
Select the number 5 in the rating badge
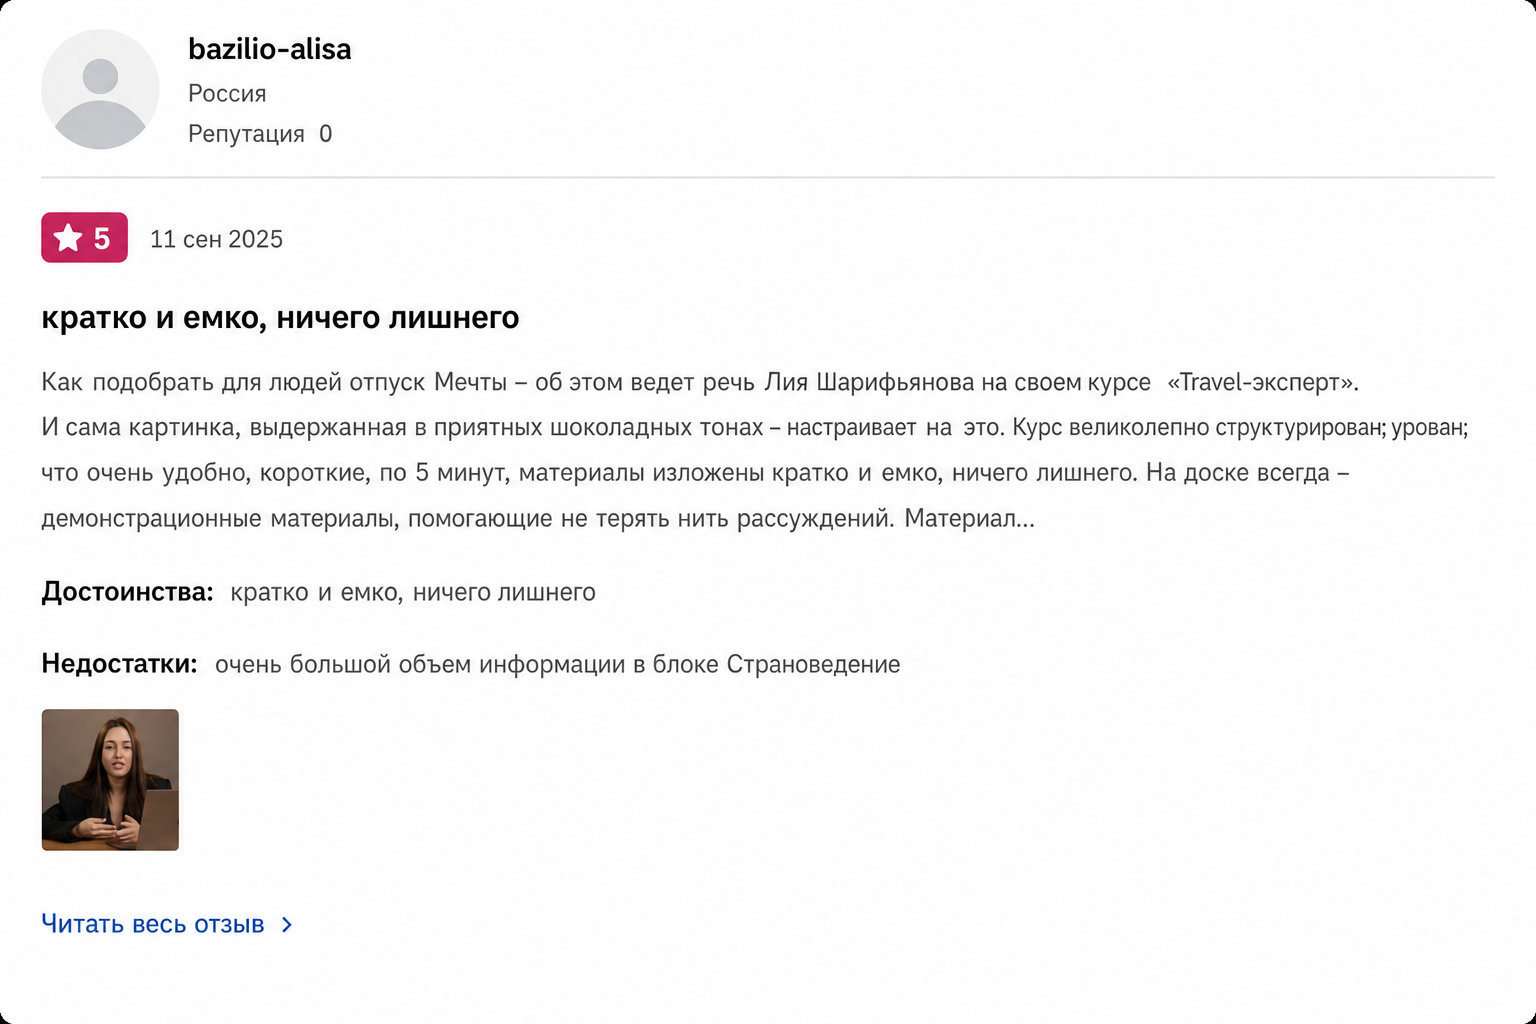click(x=102, y=238)
